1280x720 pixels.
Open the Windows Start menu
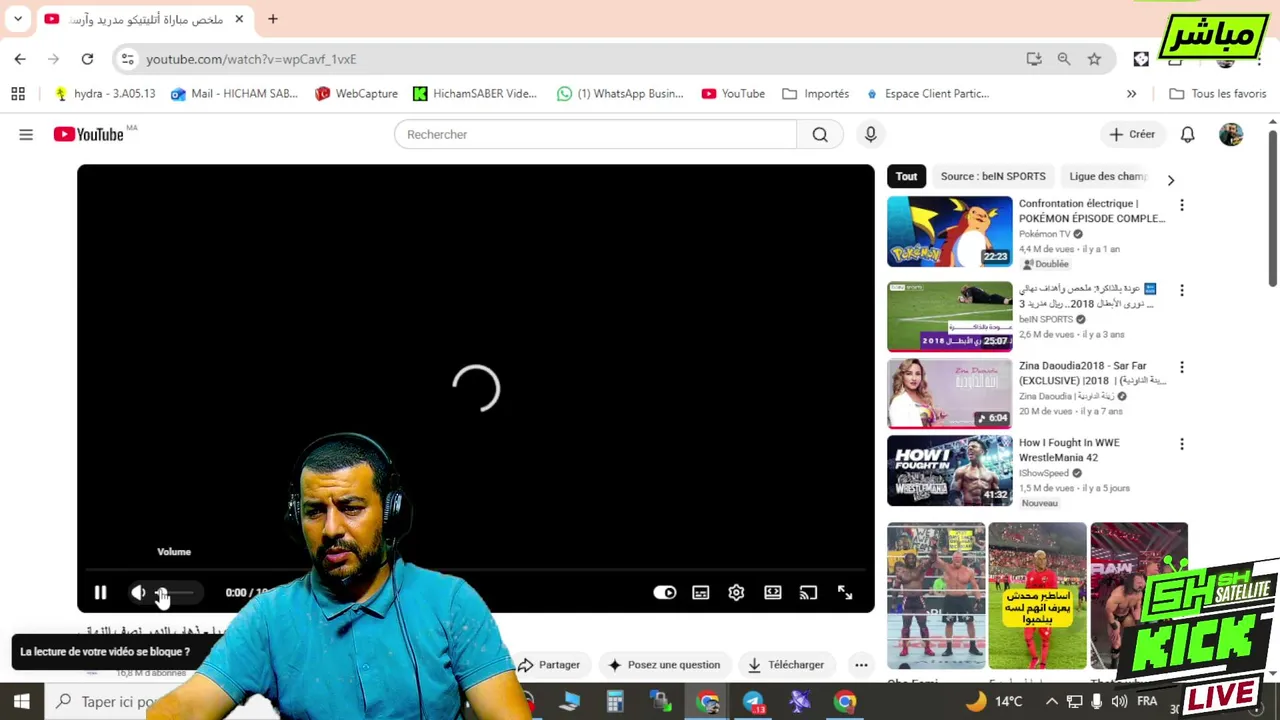point(21,702)
